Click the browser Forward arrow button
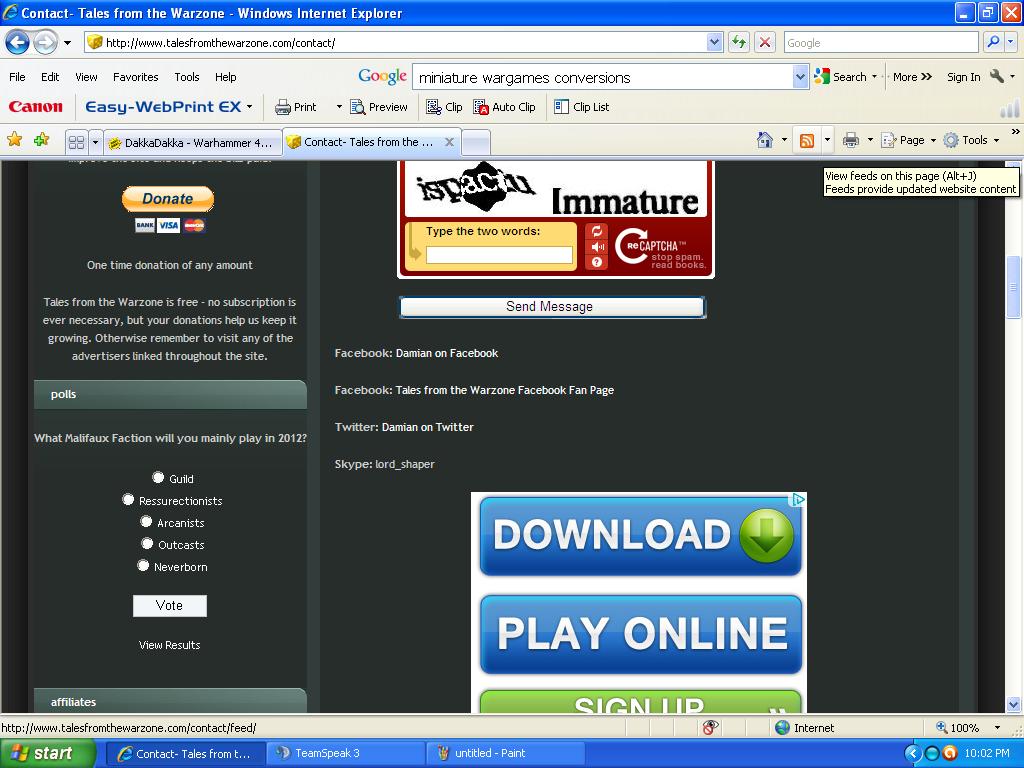 (x=45, y=43)
